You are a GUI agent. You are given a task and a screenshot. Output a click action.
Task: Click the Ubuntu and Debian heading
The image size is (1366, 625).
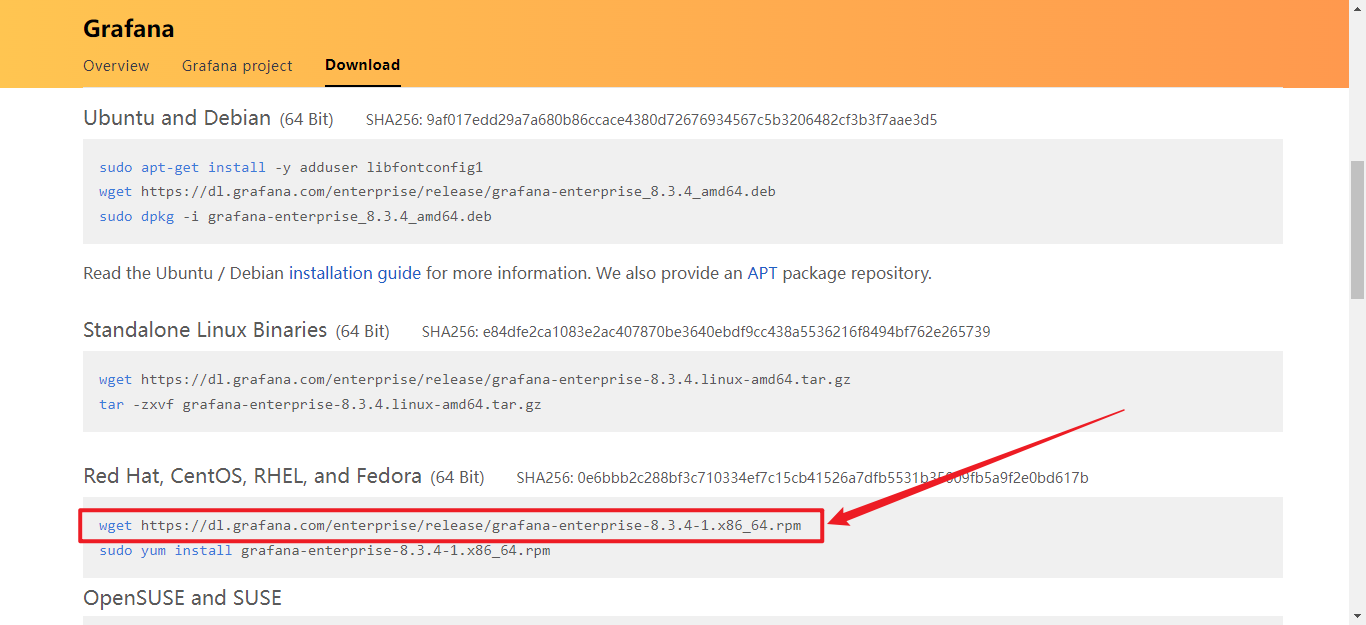pyautogui.click(x=177, y=118)
